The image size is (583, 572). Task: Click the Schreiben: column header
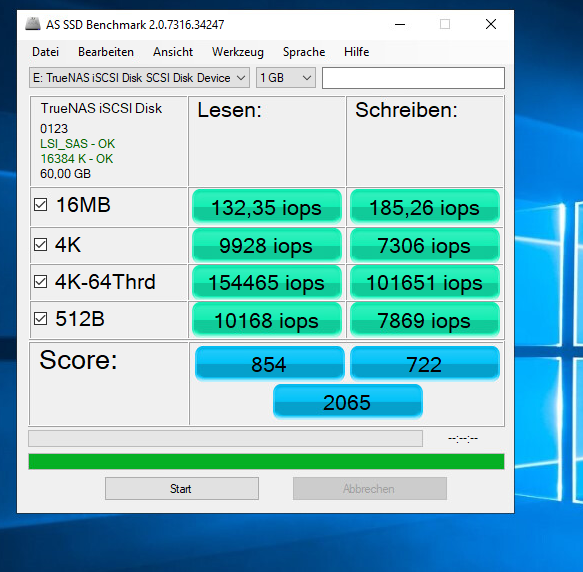[406, 110]
